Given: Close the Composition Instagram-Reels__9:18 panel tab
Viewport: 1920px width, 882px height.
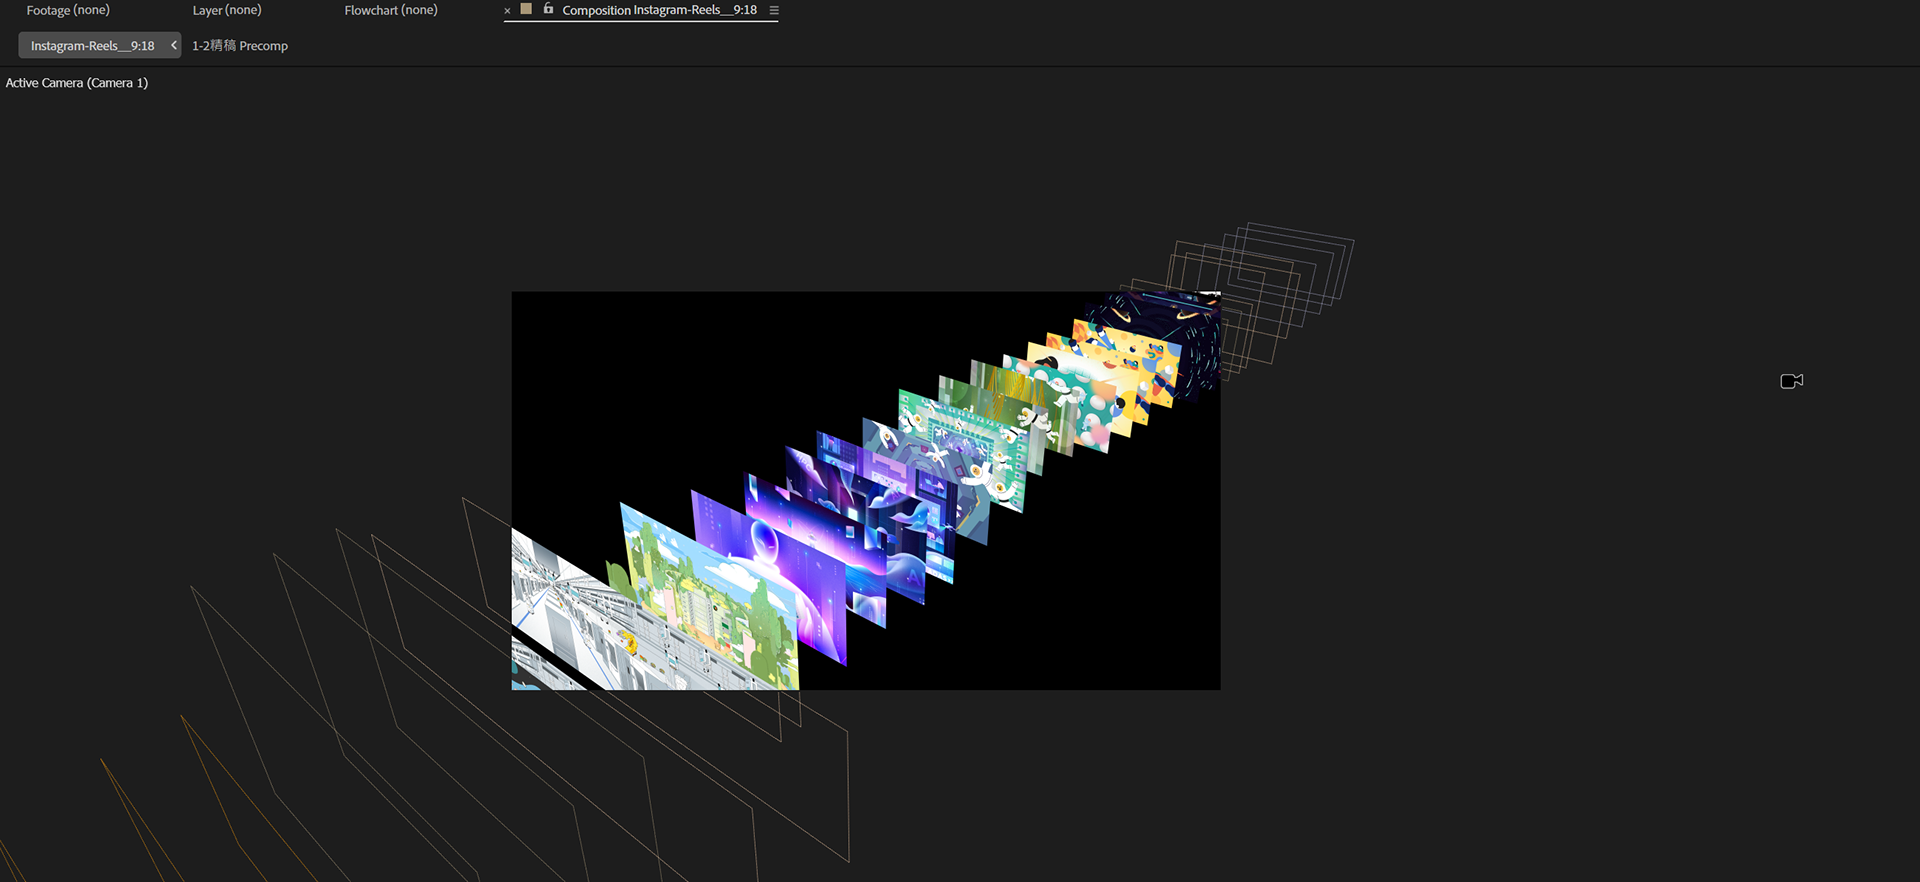Looking at the screenshot, I should click(x=507, y=11).
